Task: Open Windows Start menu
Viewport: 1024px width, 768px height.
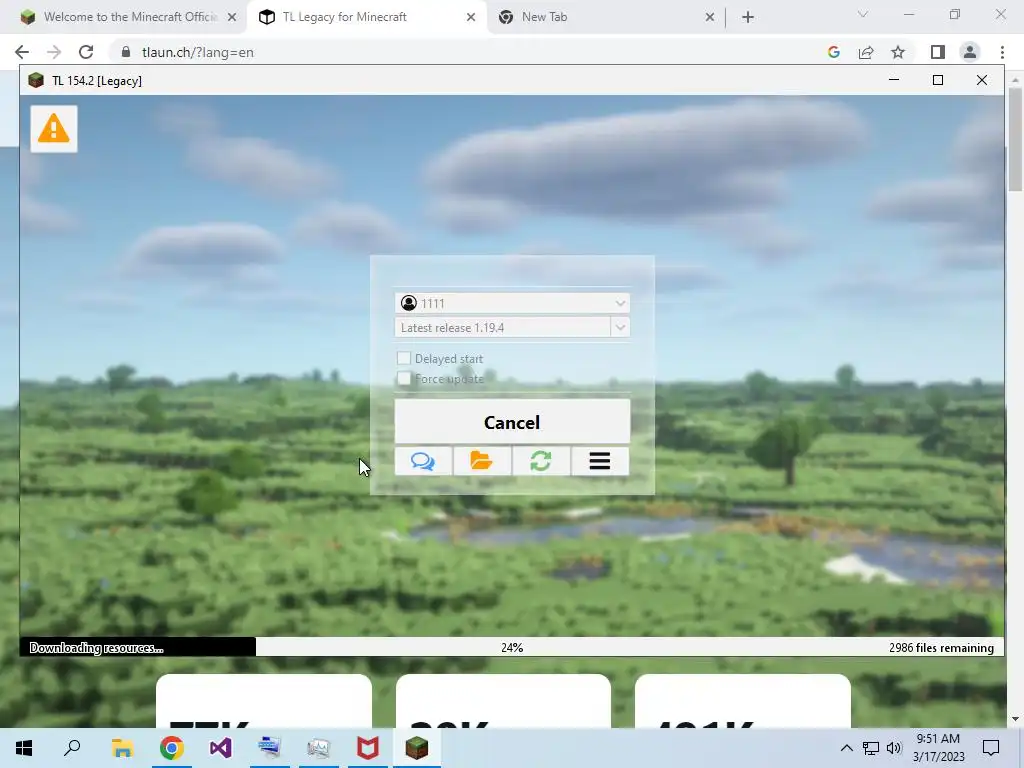Action: point(24,748)
